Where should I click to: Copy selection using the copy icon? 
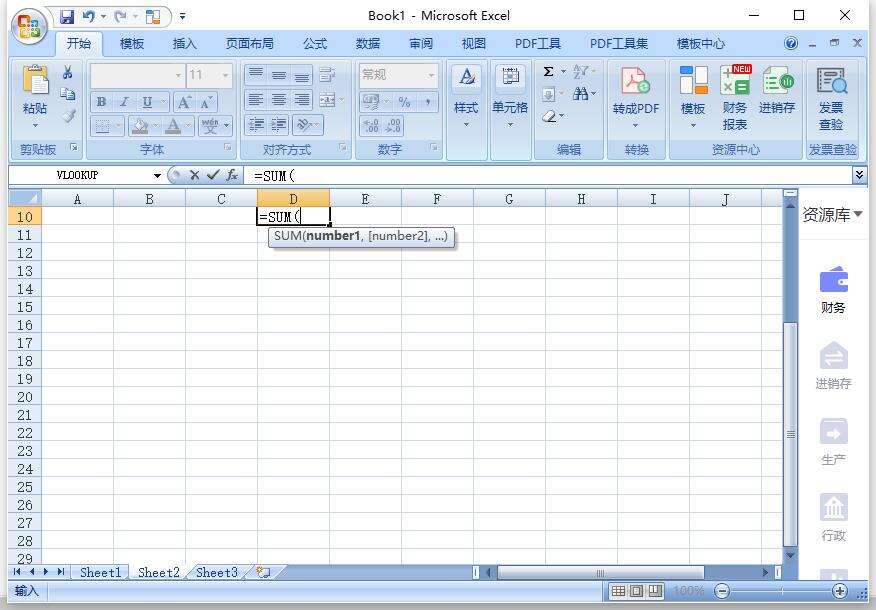point(68,94)
